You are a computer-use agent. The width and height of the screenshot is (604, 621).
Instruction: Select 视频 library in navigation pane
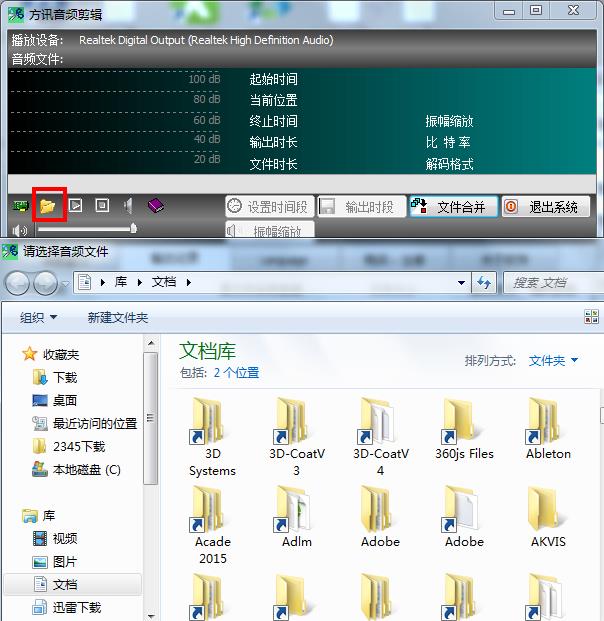click(64, 538)
